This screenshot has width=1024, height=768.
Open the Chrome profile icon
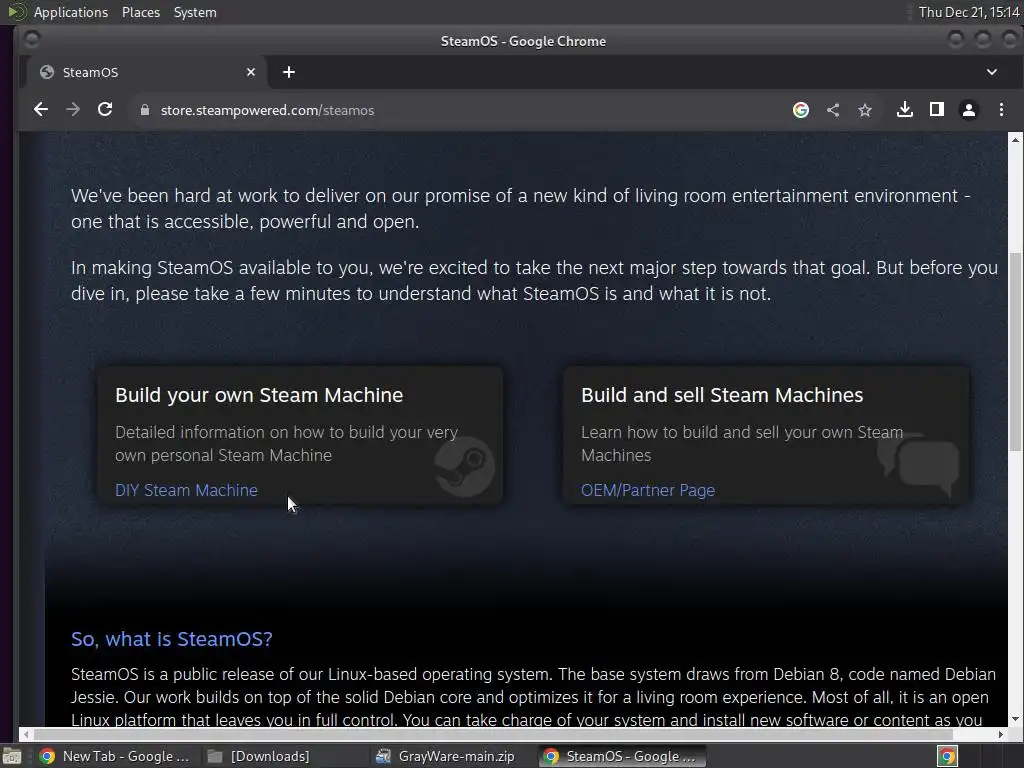pyautogui.click(x=968, y=110)
